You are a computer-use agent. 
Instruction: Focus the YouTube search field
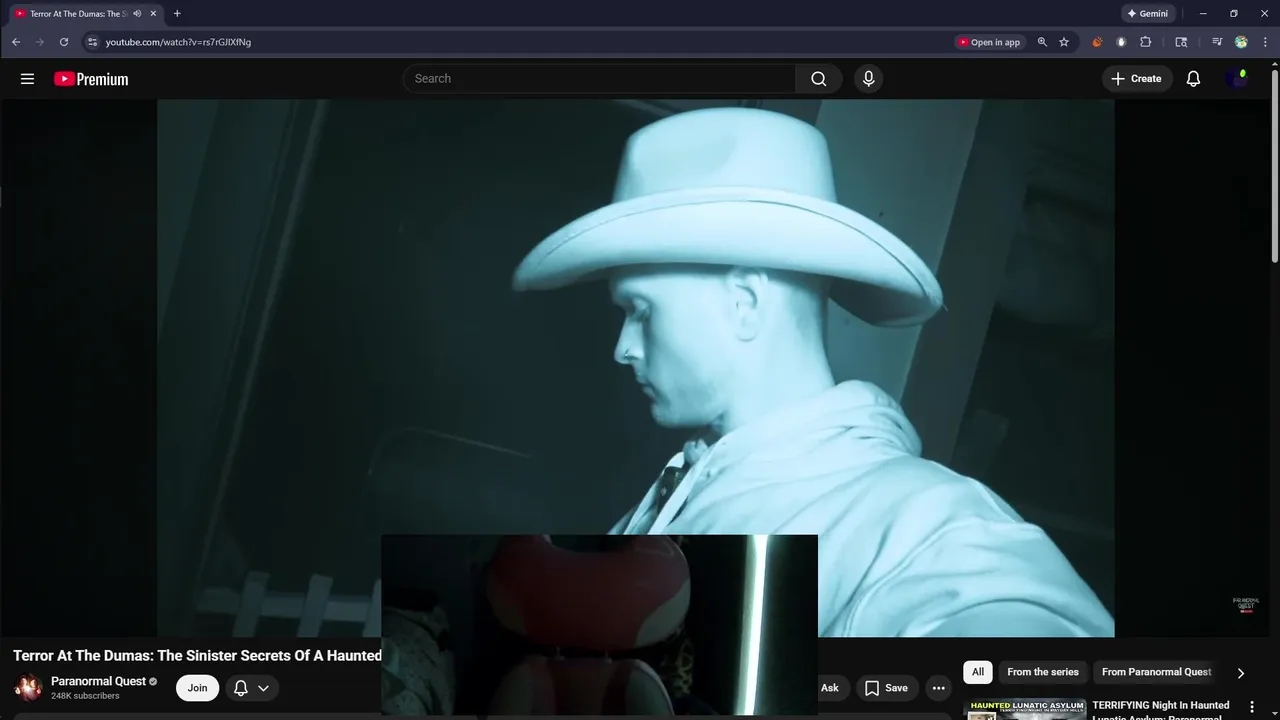tap(600, 79)
